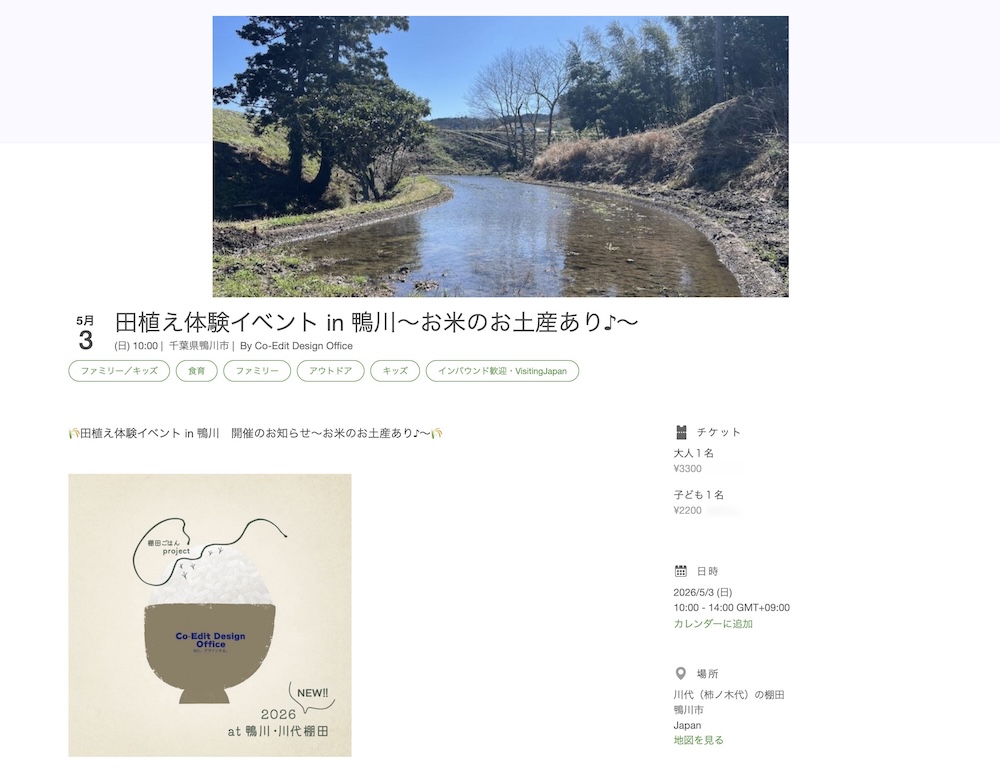The height and width of the screenshot is (772, 1000).
Task: Choose the アウトドア tag
Action: click(330, 371)
